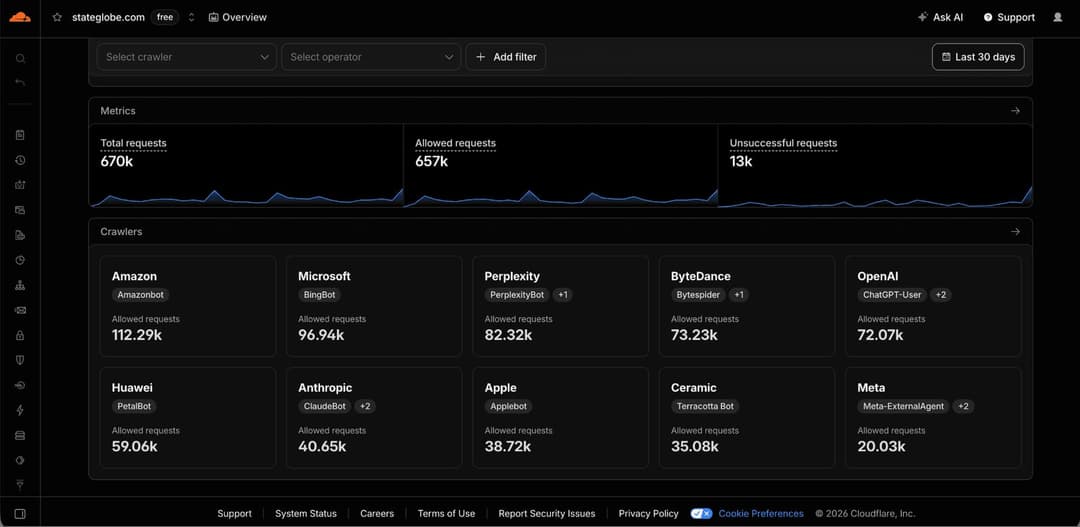
Task: Click the 112.29k value on Amazon card
Action: coord(137,335)
